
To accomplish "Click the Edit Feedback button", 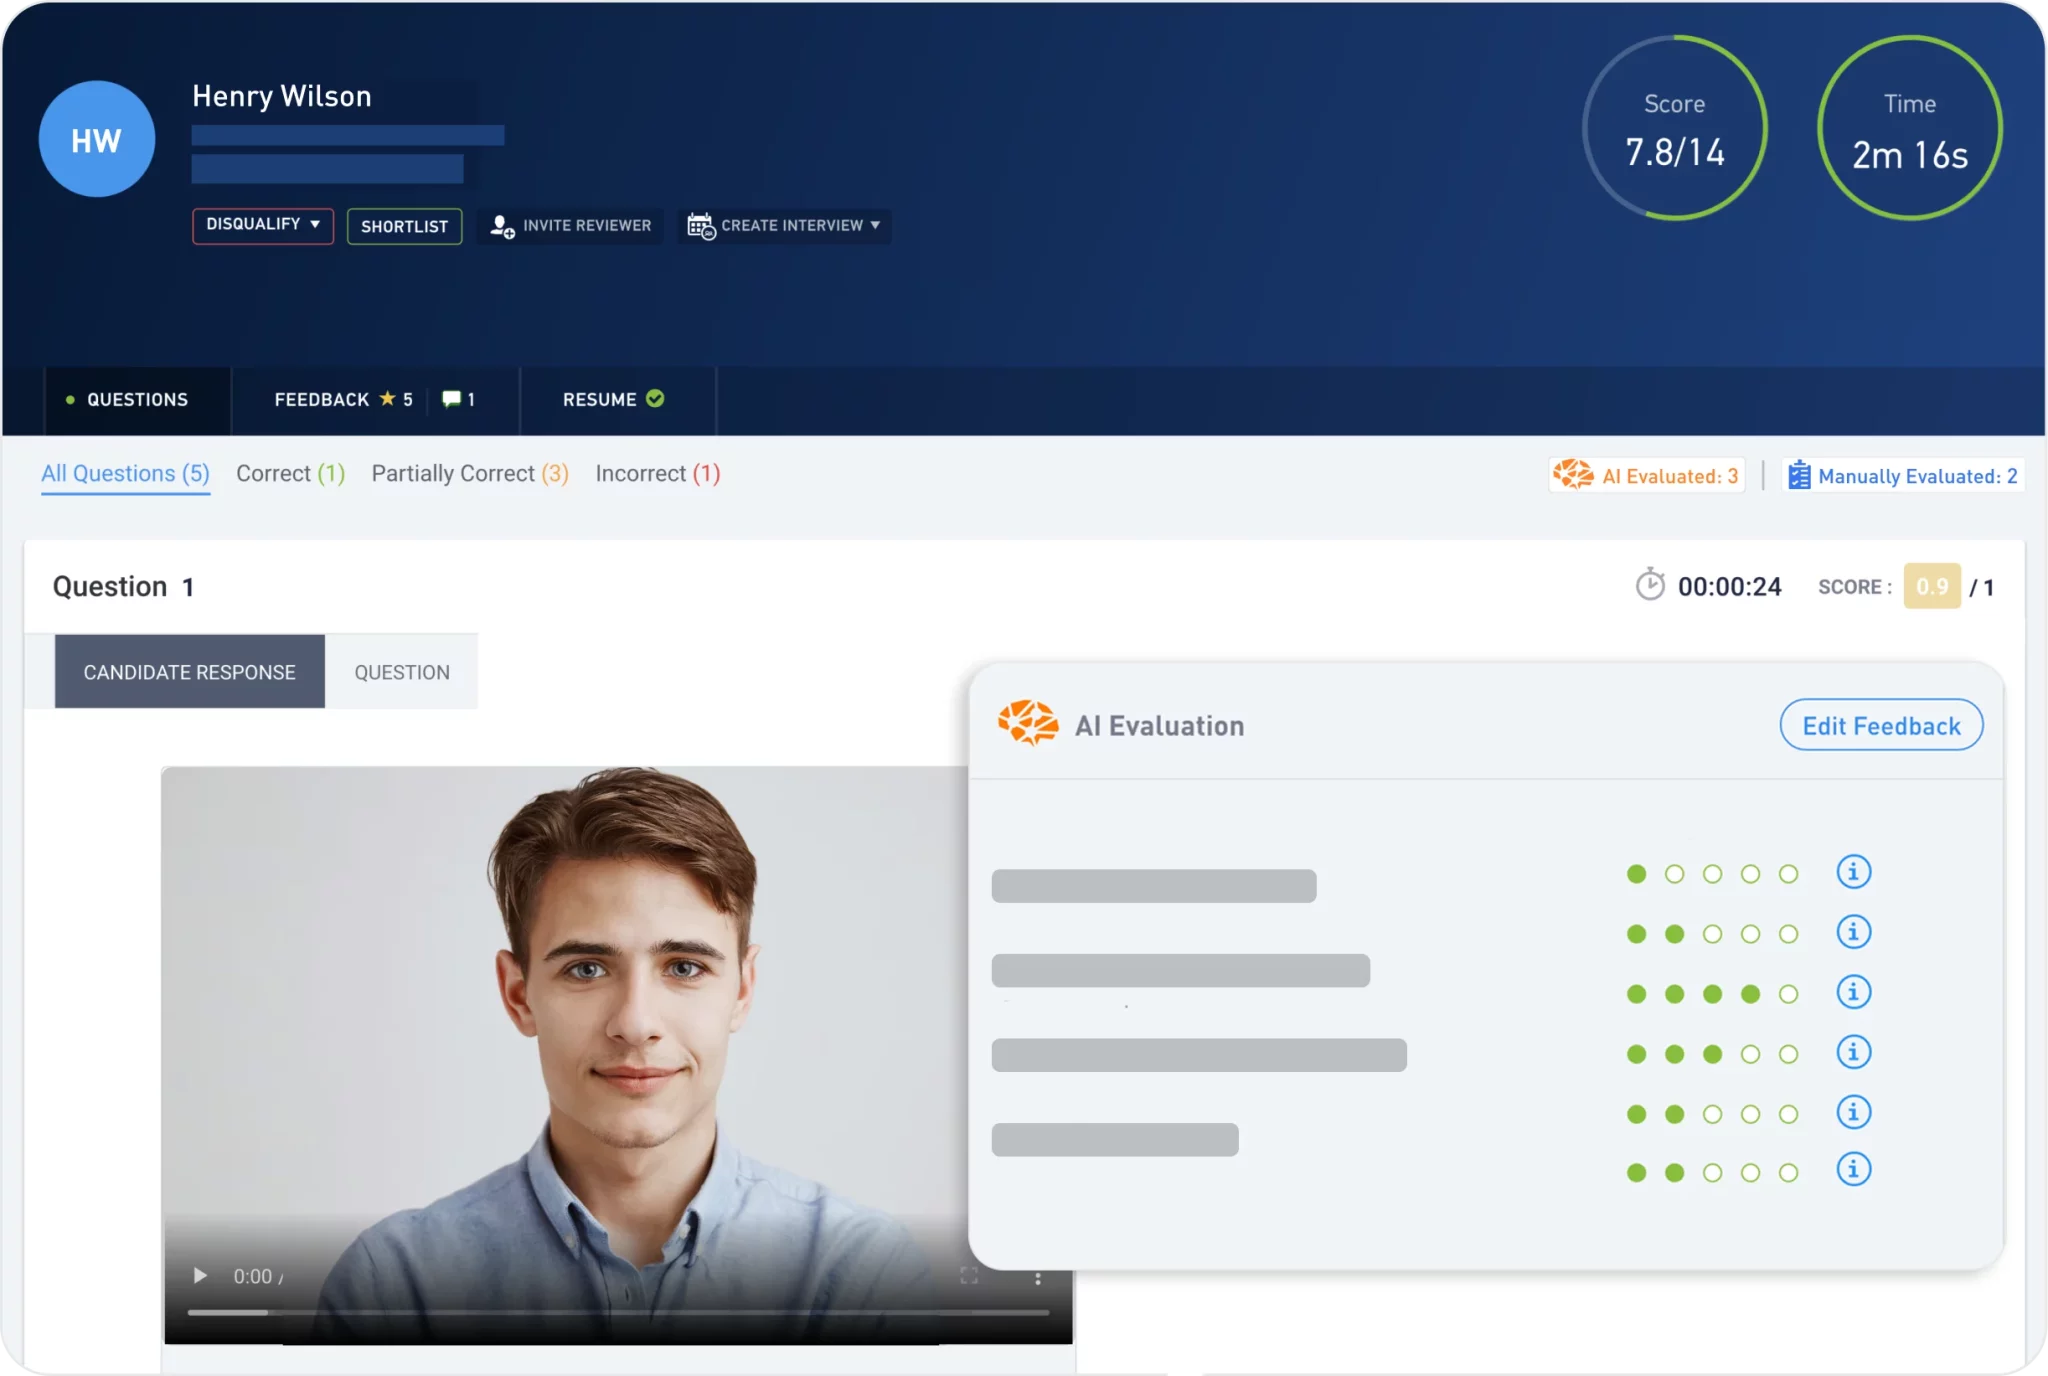I will [x=1881, y=726].
